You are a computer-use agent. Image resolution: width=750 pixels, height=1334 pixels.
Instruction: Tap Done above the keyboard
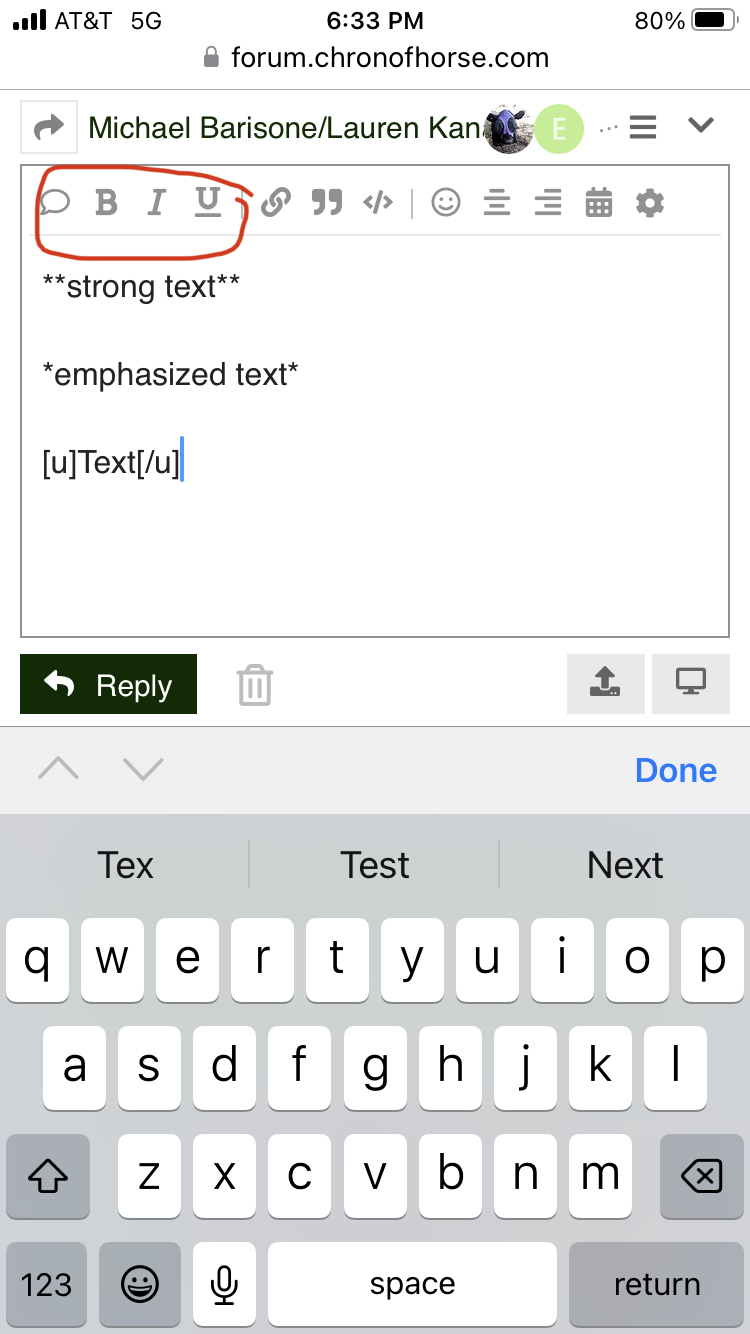point(676,770)
